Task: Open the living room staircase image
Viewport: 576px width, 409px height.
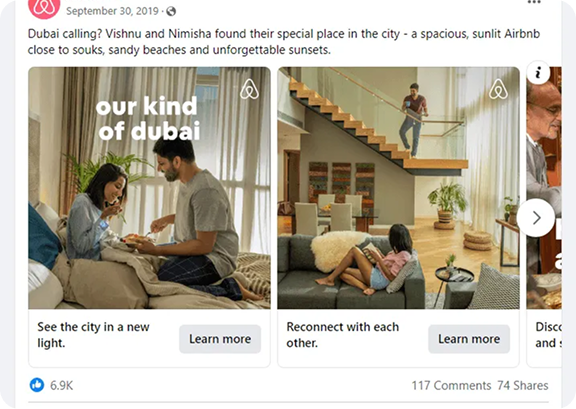Action: click(399, 188)
